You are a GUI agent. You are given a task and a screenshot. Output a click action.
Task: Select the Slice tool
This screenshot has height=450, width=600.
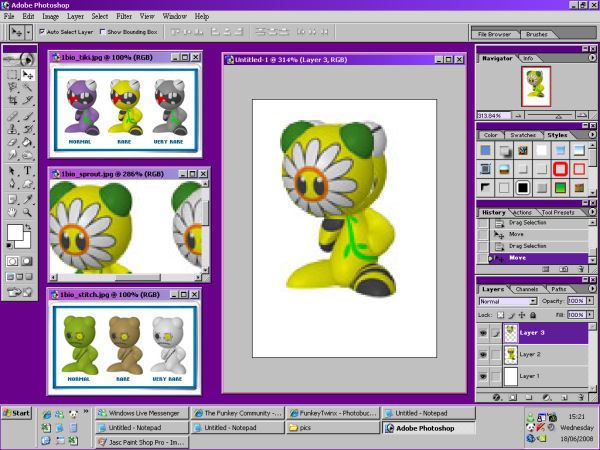tap(27, 101)
